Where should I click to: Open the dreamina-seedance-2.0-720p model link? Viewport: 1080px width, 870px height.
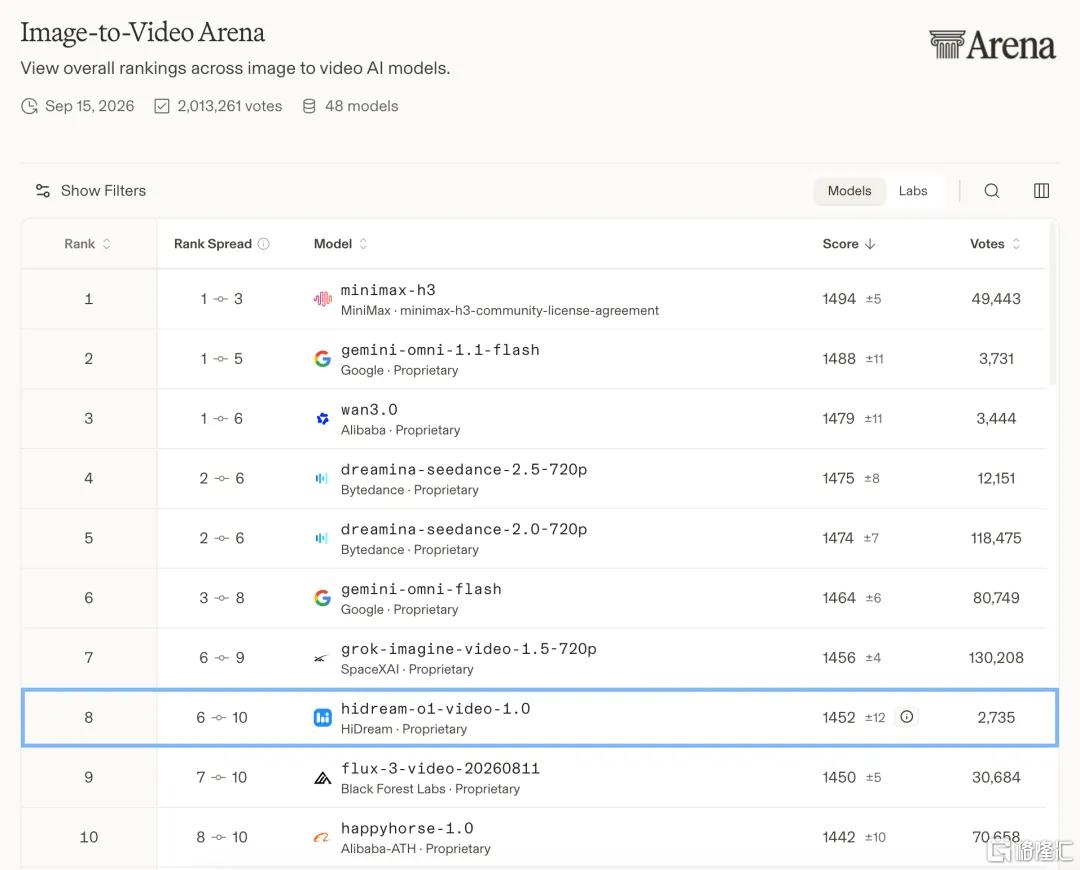(464, 530)
